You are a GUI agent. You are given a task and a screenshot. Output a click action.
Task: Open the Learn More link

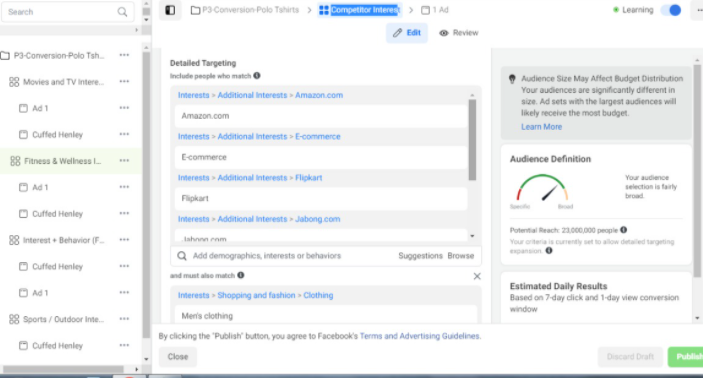pyautogui.click(x=541, y=127)
